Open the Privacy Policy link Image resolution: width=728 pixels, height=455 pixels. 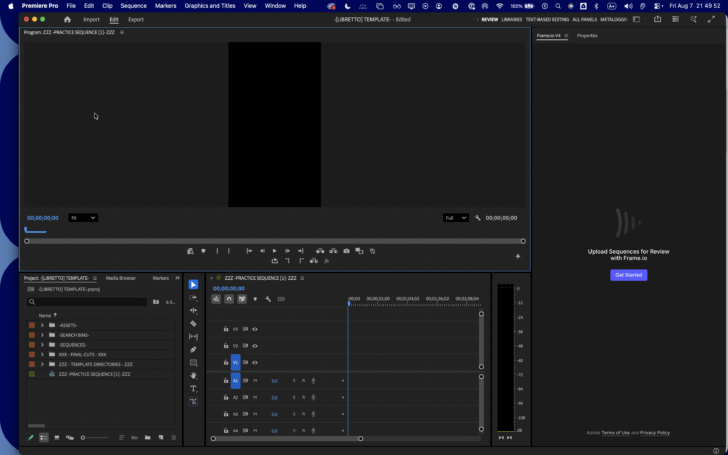tap(655, 433)
